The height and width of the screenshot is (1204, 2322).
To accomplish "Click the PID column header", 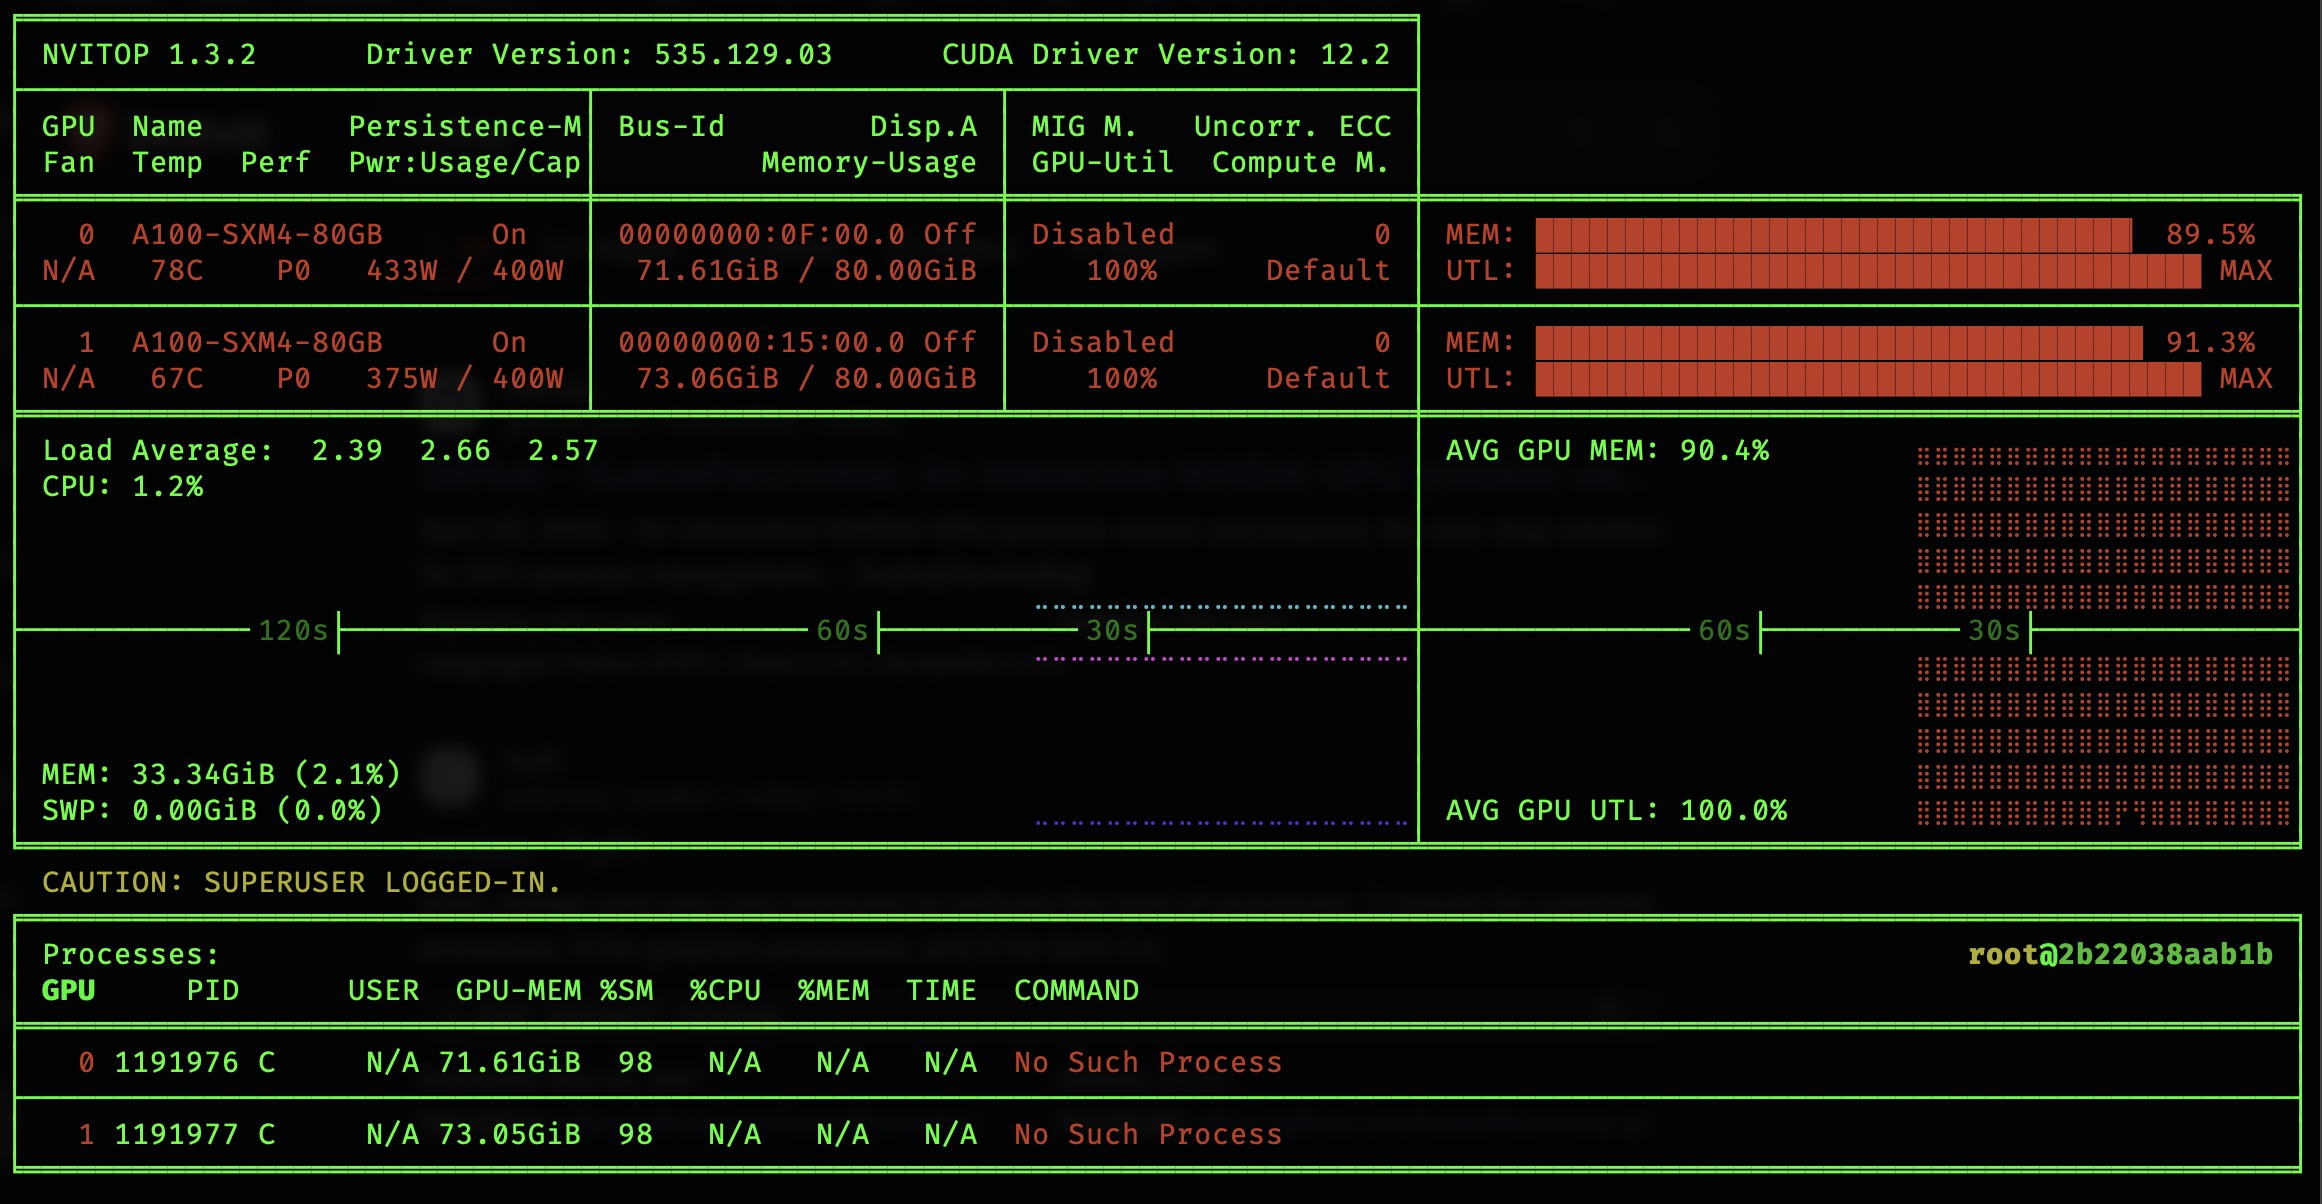I will 213,990.
